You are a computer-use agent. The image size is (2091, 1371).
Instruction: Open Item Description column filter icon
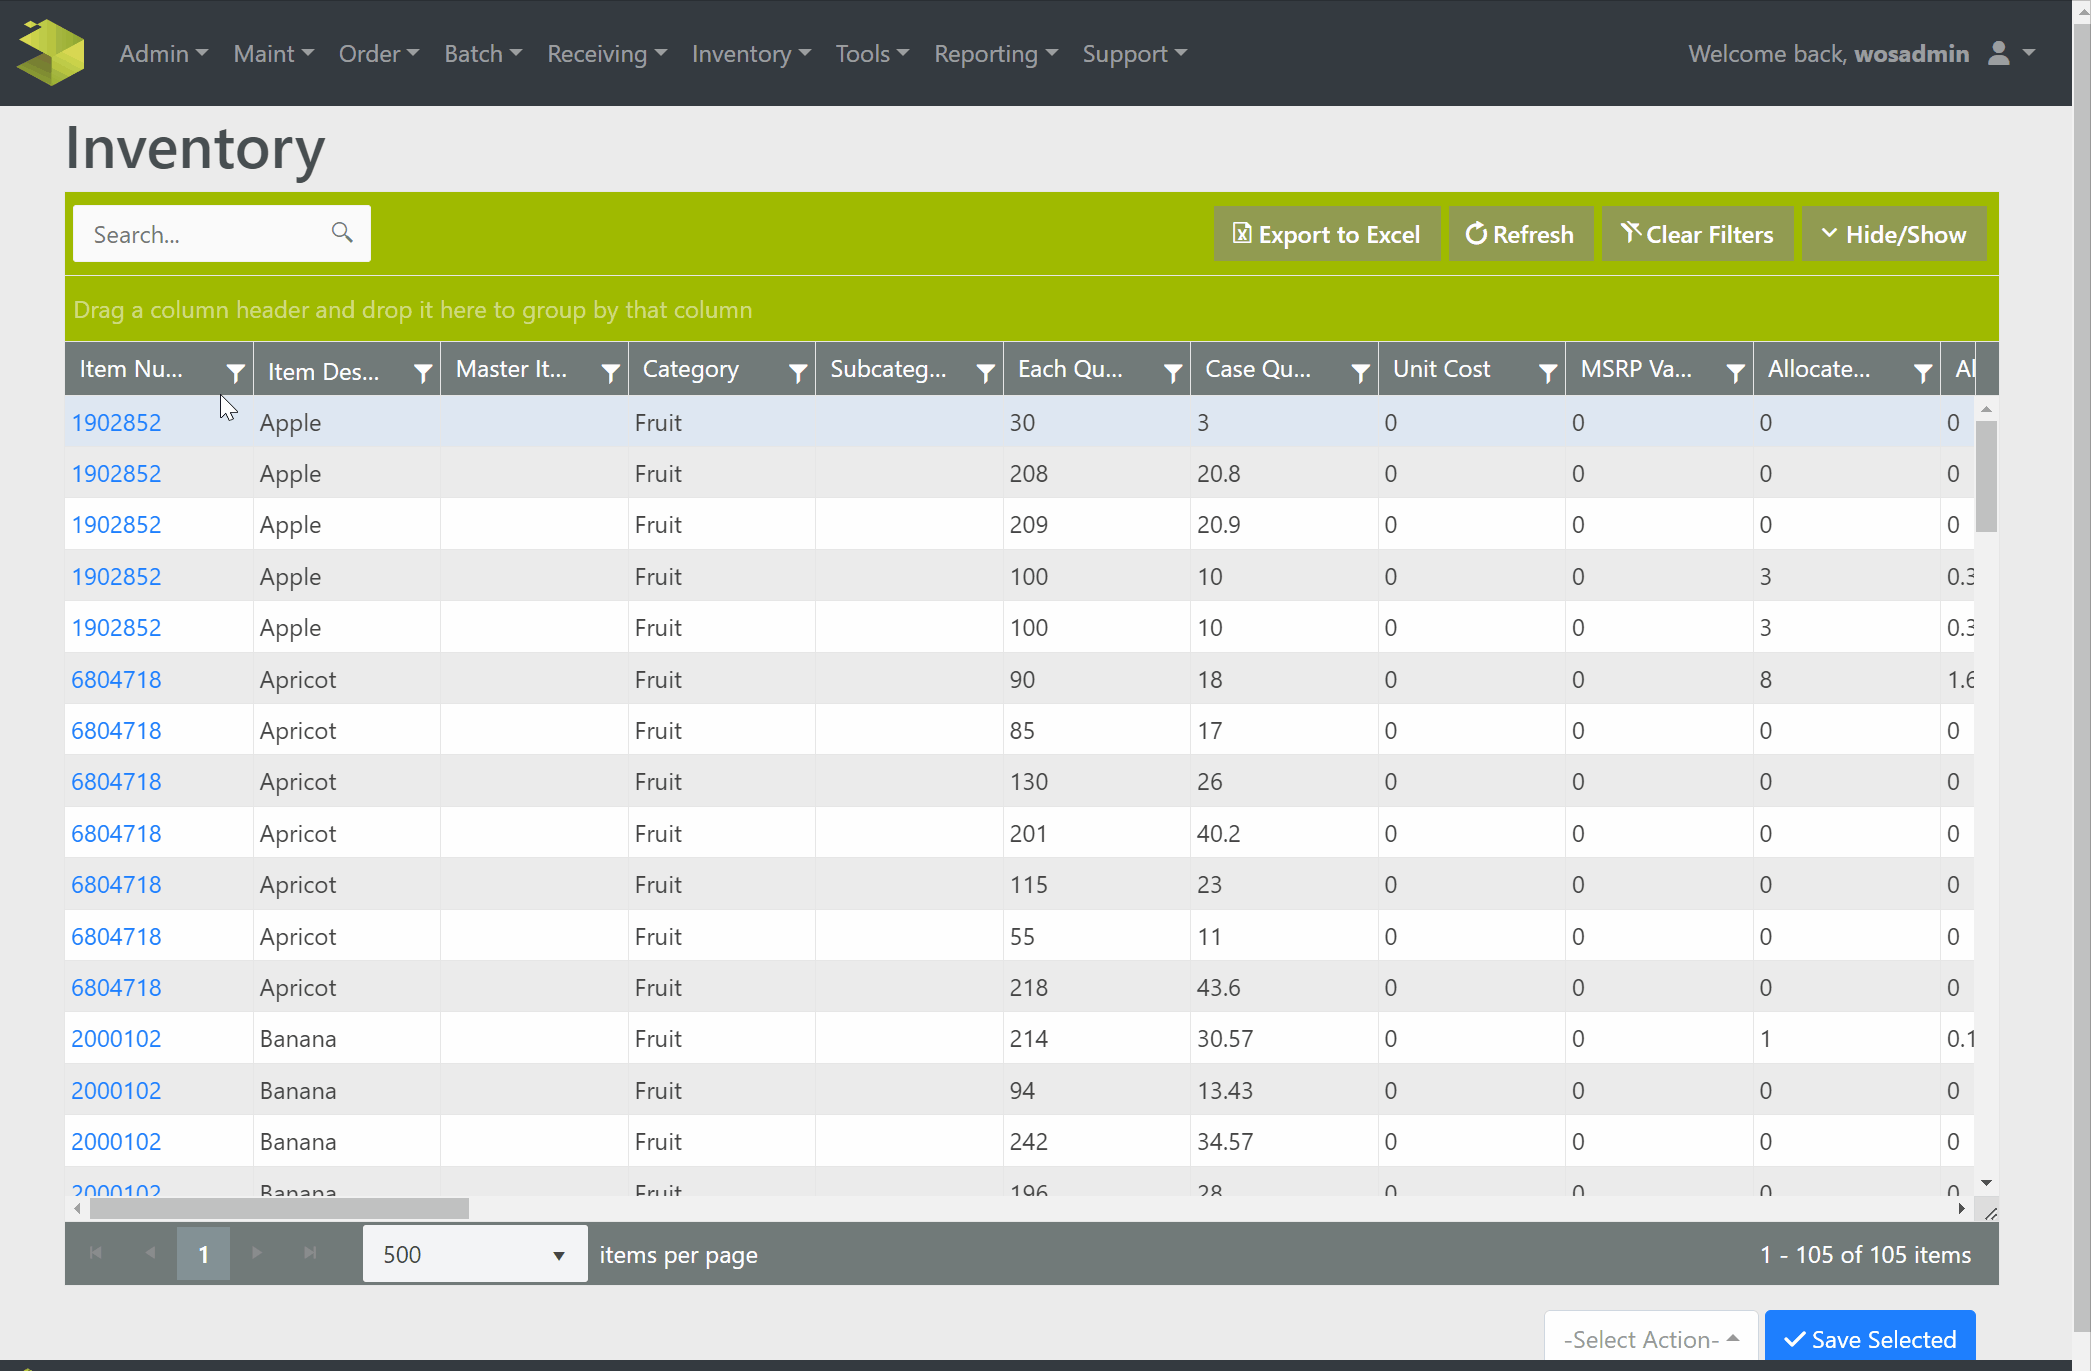(x=422, y=372)
